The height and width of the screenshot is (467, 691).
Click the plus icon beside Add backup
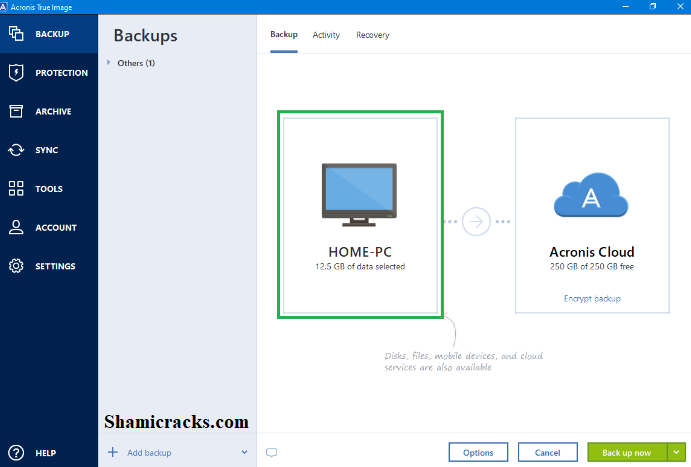point(113,452)
